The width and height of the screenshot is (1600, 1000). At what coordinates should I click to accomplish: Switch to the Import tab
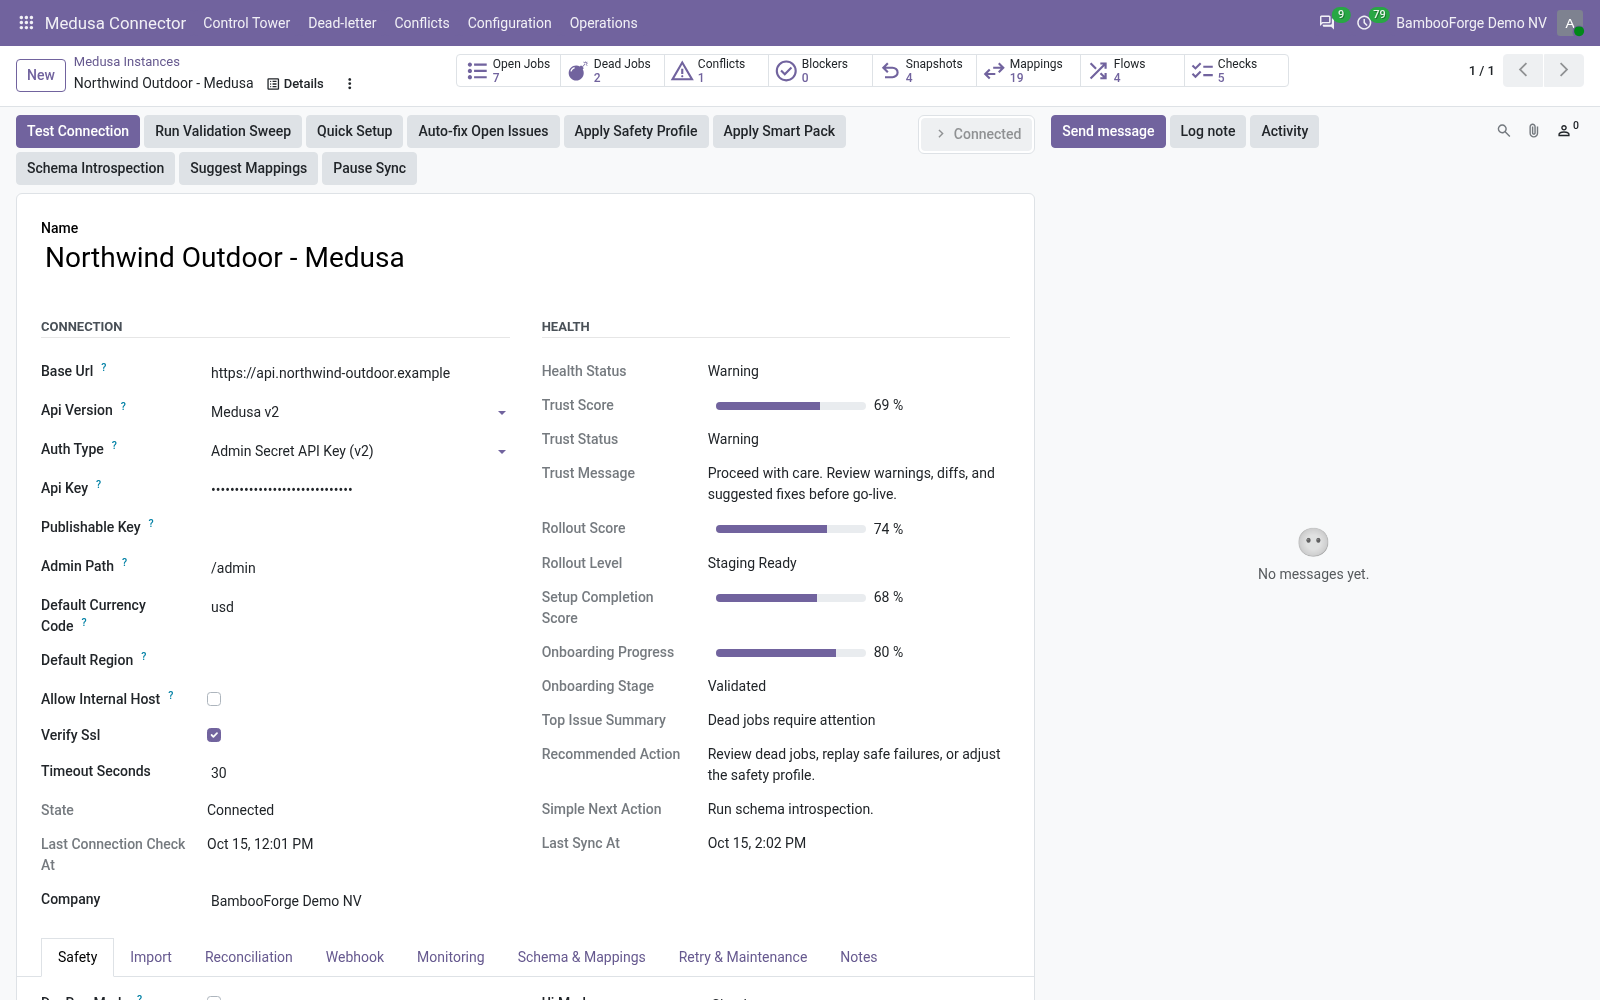pyautogui.click(x=151, y=957)
